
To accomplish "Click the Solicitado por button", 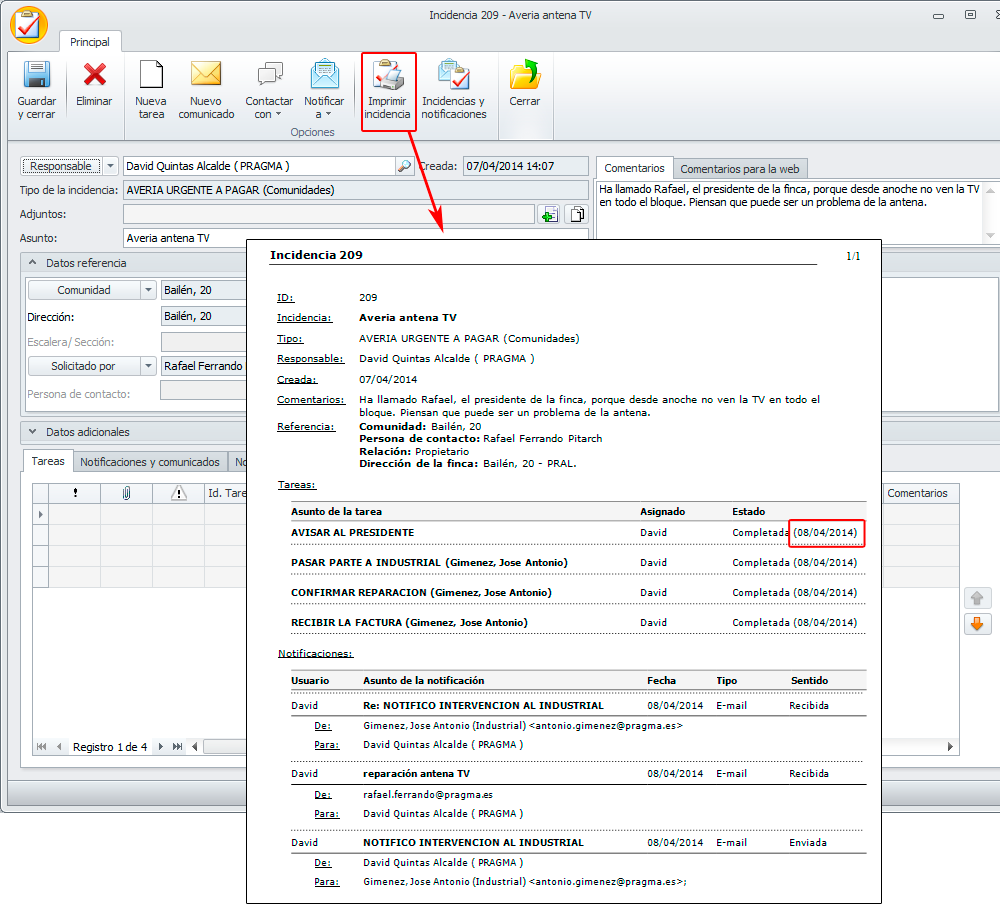I will click(x=83, y=367).
